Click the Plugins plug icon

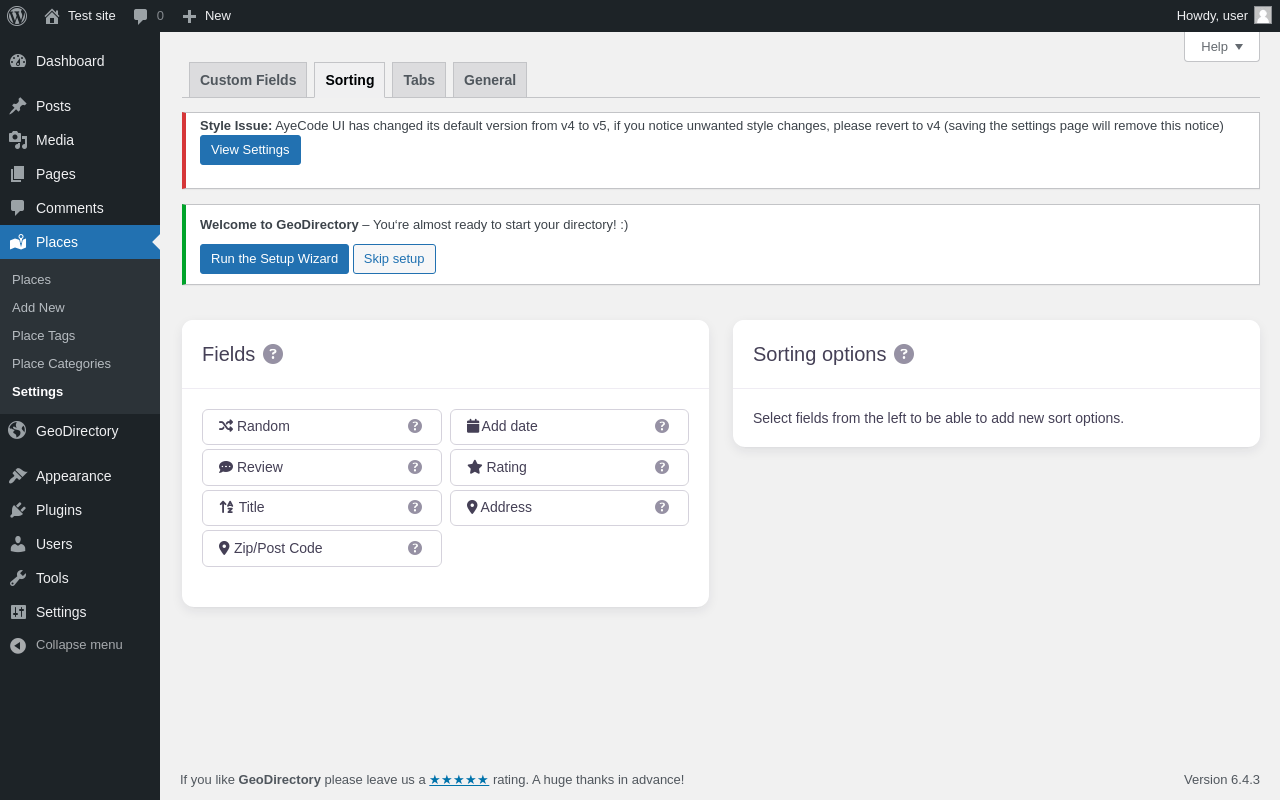(18, 510)
